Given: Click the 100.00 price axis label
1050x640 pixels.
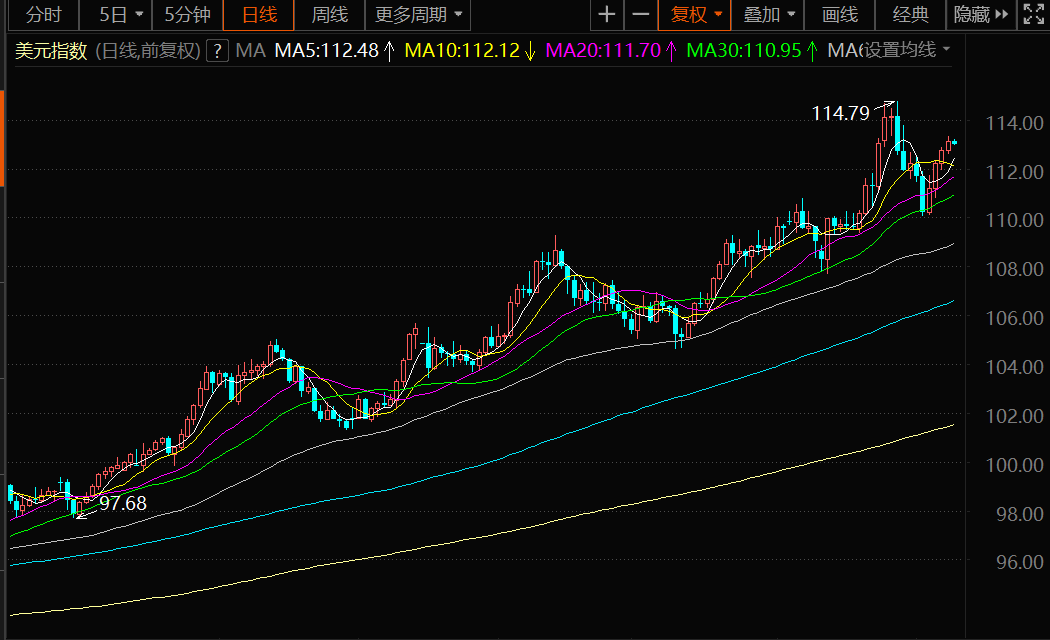Looking at the screenshot, I should 1014,465.
